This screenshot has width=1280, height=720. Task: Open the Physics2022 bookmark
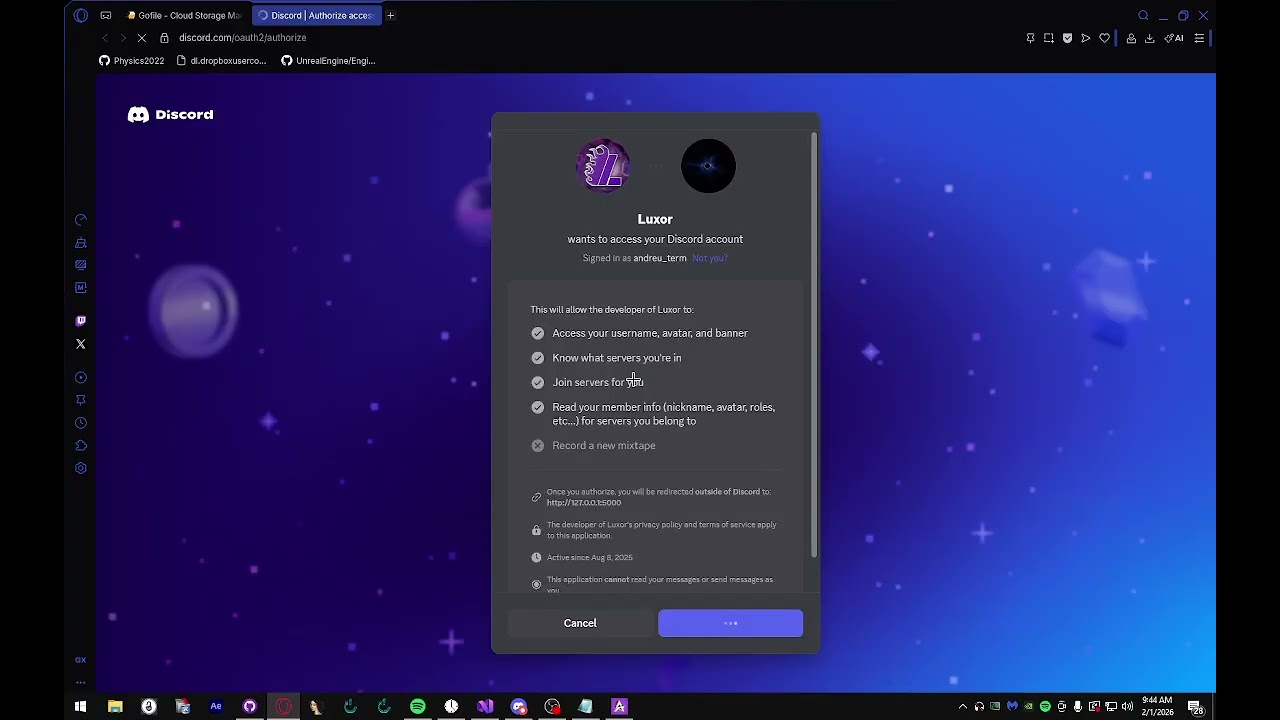coord(131,61)
